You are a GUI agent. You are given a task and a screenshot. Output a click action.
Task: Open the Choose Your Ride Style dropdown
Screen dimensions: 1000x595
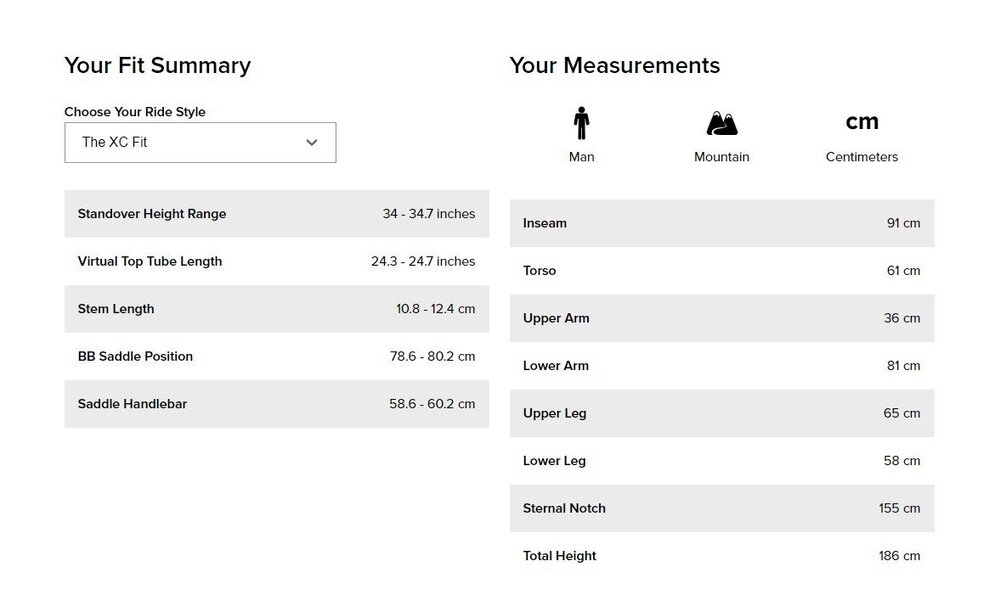[200, 142]
